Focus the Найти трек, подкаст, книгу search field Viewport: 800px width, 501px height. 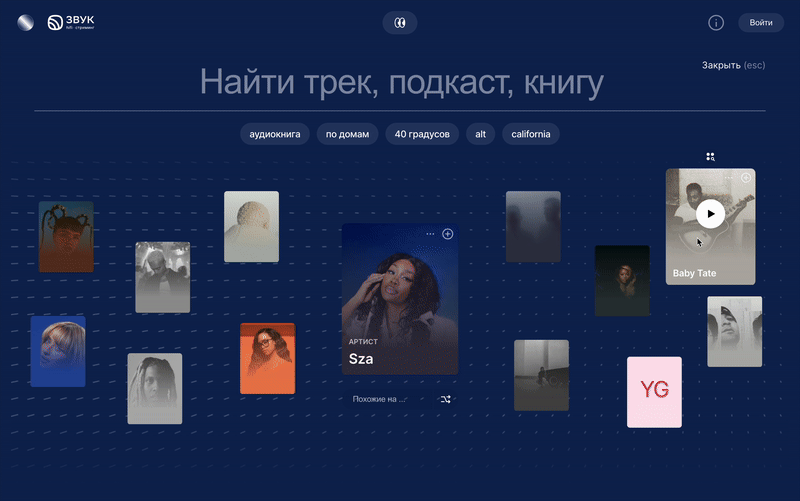click(400, 82)
